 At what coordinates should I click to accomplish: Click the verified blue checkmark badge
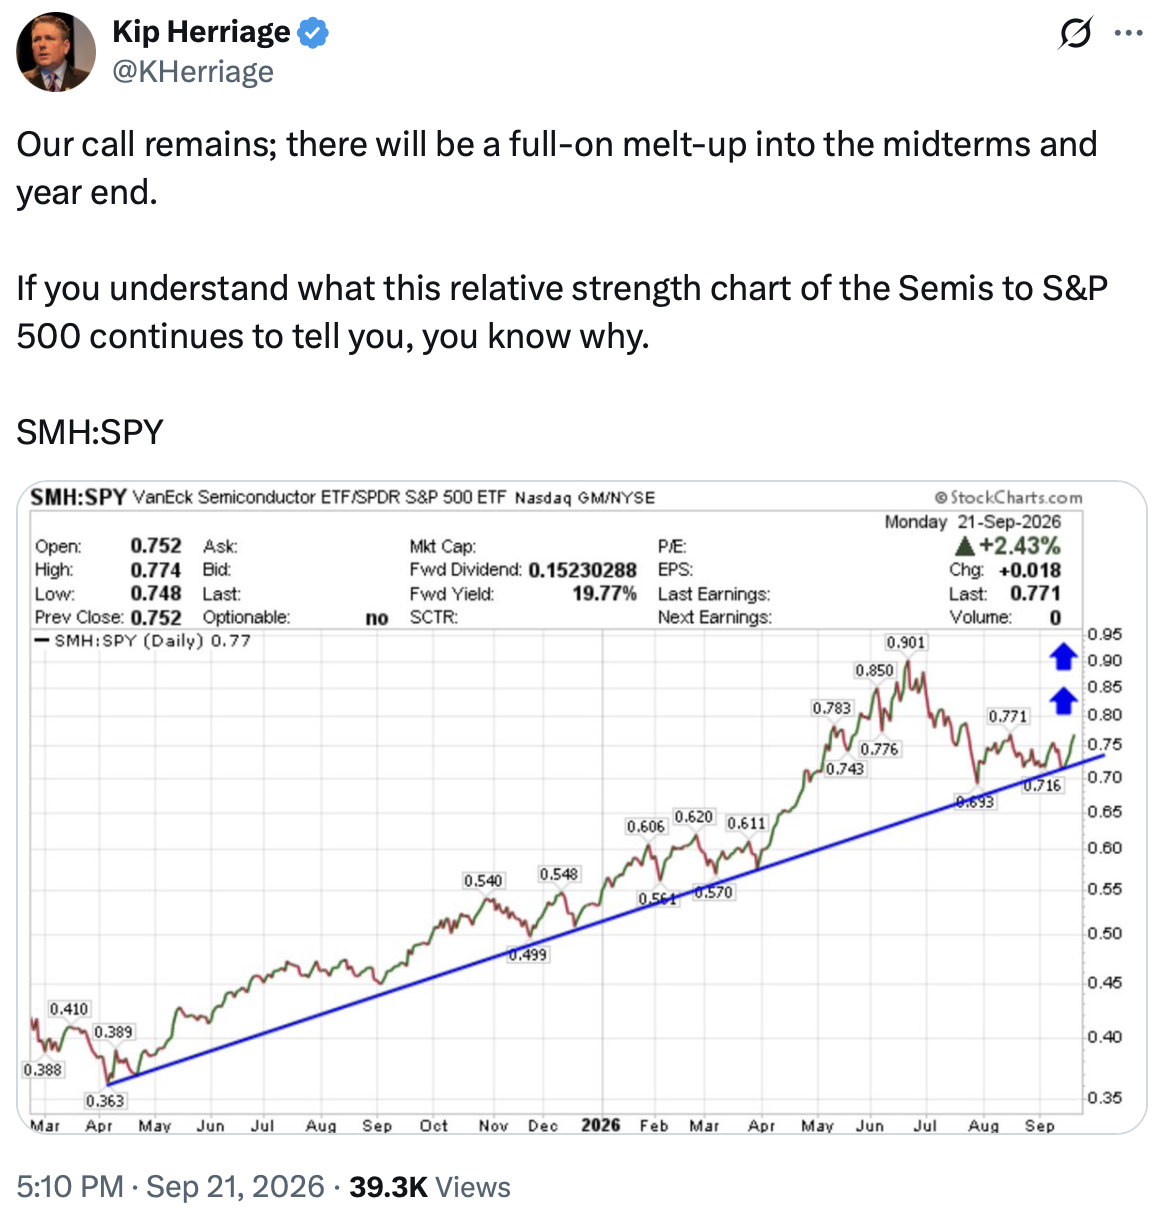click(314, 33)
